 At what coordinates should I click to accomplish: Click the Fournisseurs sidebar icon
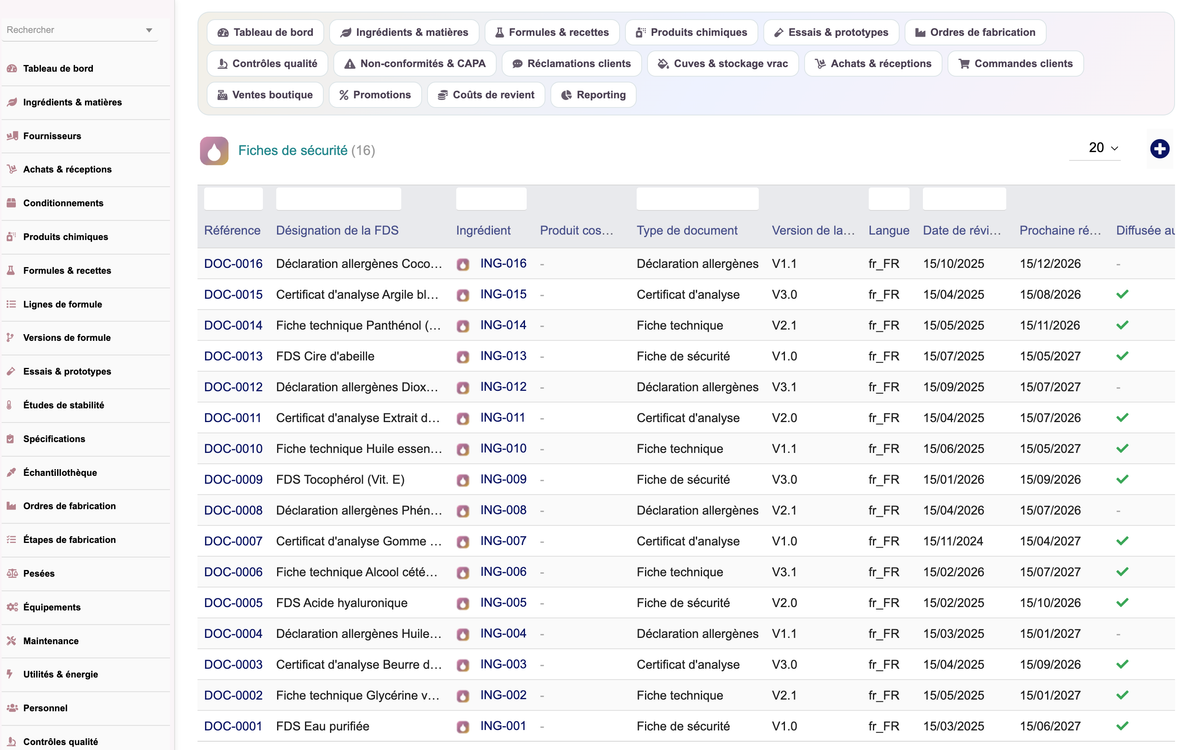coord(12,136)
